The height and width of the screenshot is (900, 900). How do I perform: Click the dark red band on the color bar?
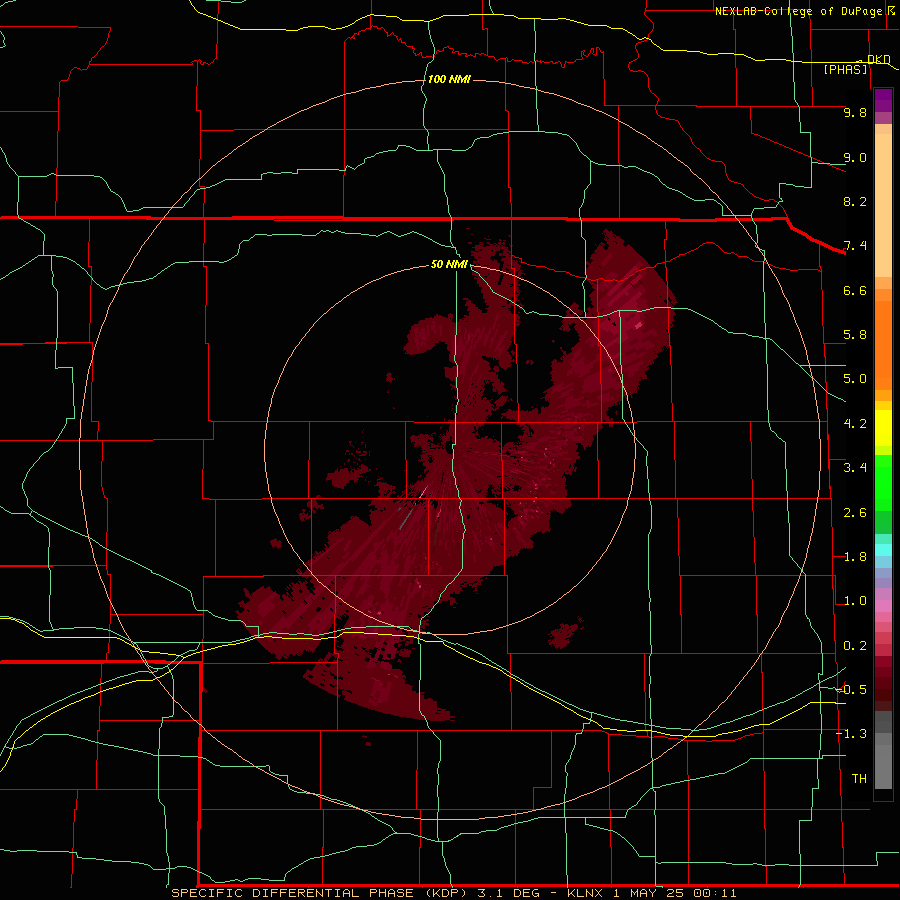883,683
